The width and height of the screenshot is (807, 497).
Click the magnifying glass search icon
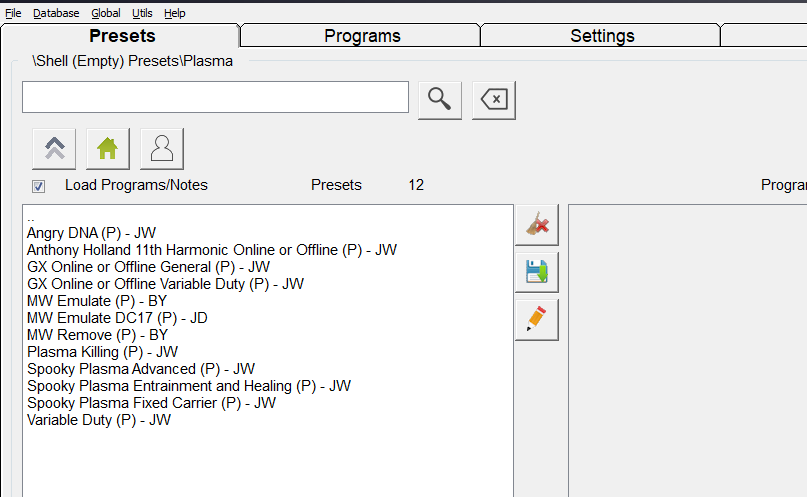click(440, 99)
